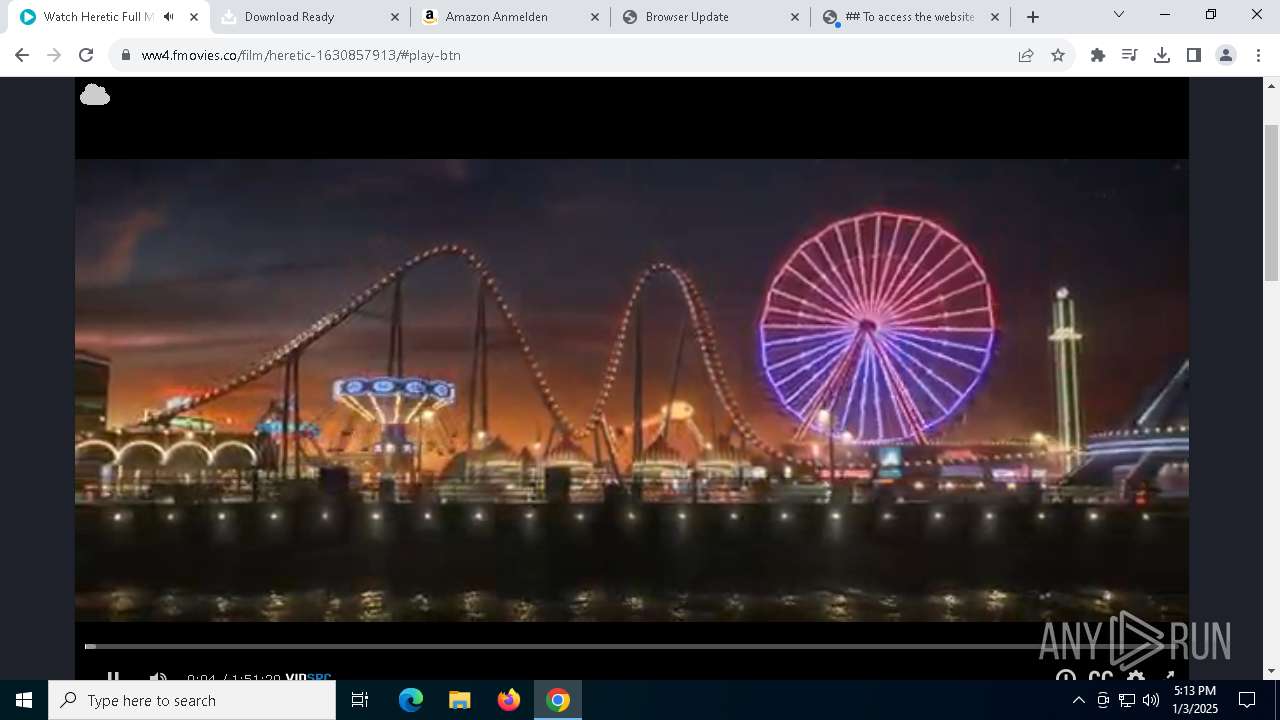Click the Windows search box
Viewport: 1280px width, 720px height.
pyautogui.click(x=192, y=700)
